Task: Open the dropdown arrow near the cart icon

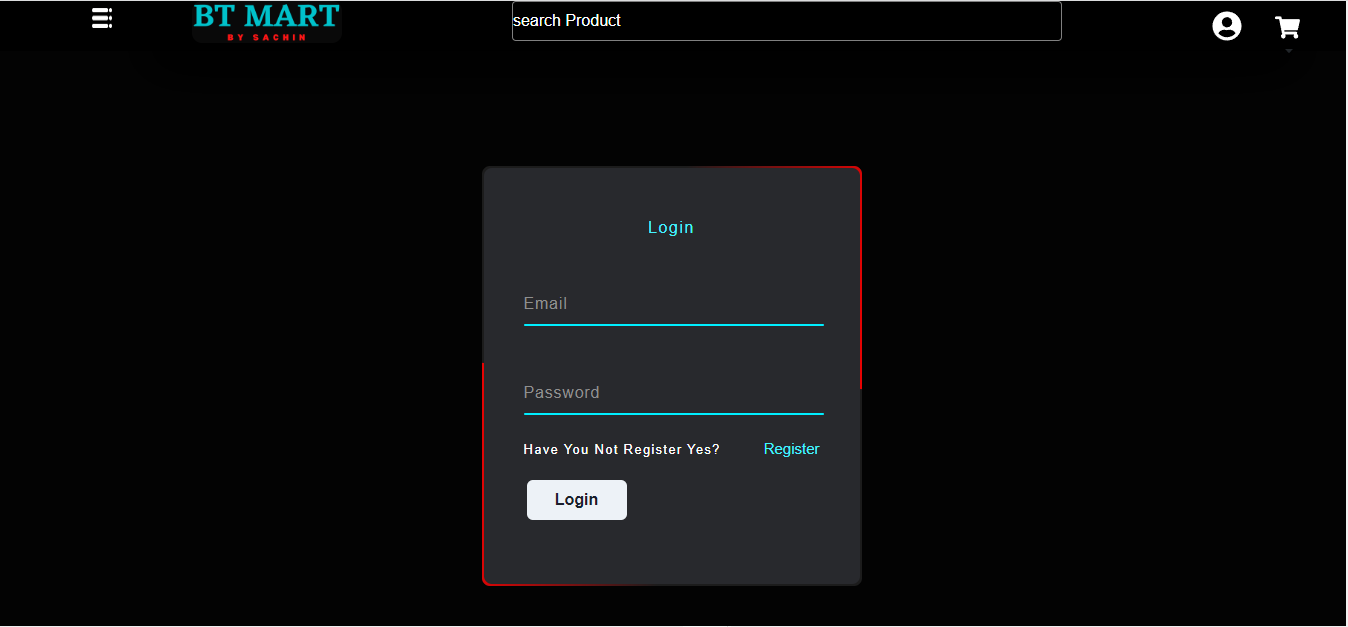Action: tap(1288, 48)
